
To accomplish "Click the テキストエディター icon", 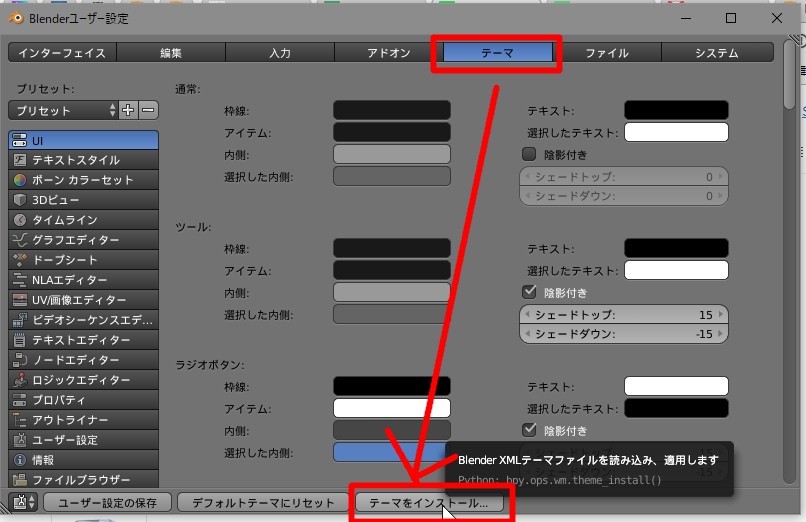I will [20, 340].
